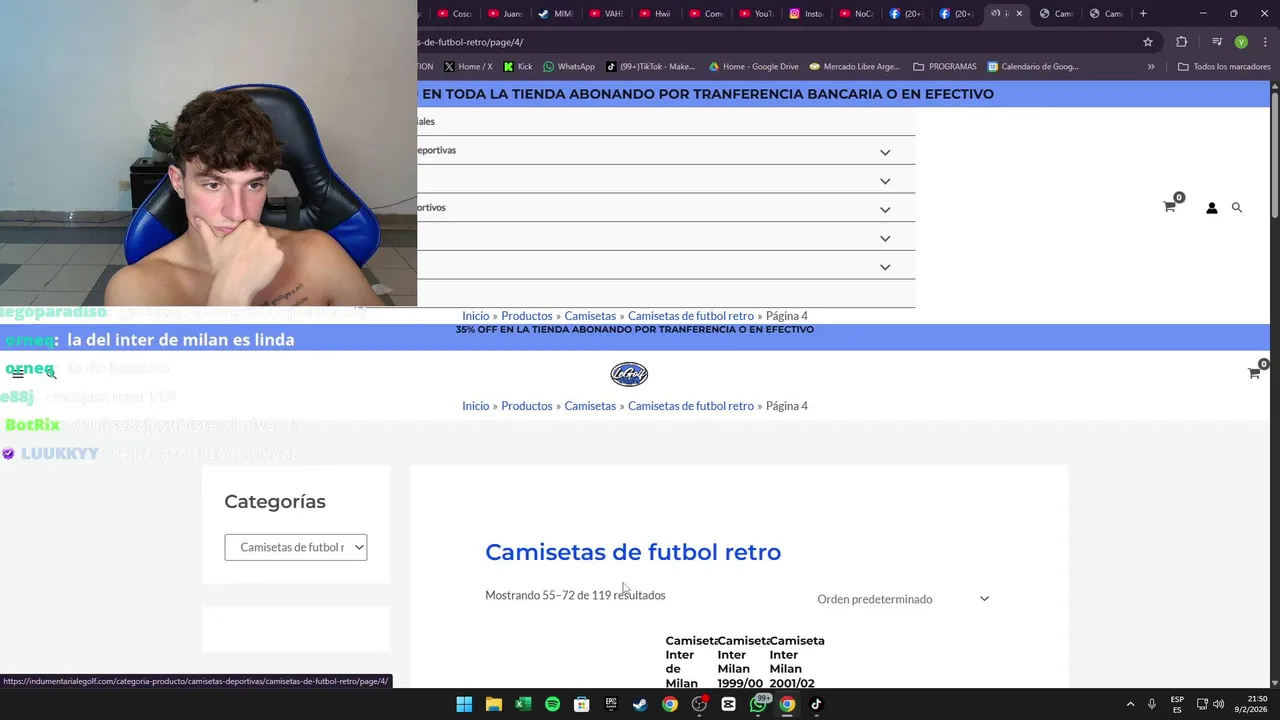The height and width of the screenshot is (720, 1280).
Task: Open the WhatsApp bookmark
Action: [569, 67]
